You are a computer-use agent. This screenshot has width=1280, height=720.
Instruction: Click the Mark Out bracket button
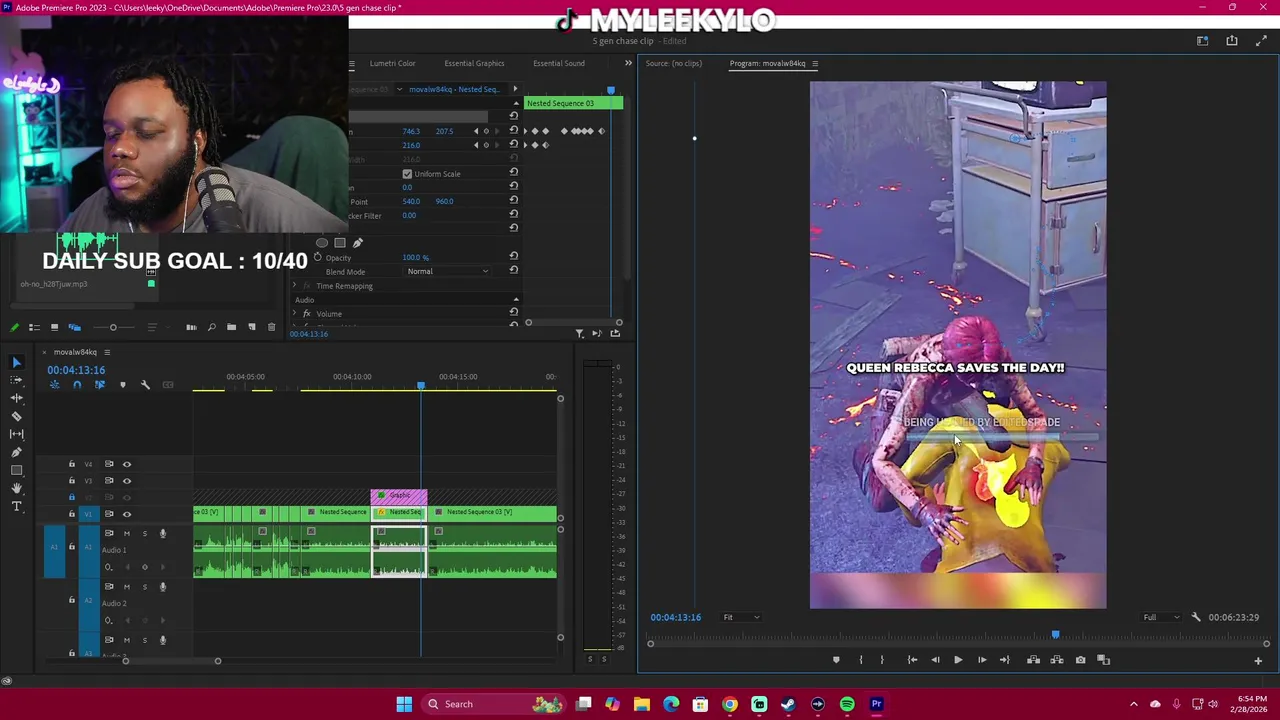pyautogui.click(x=882, y=660)
